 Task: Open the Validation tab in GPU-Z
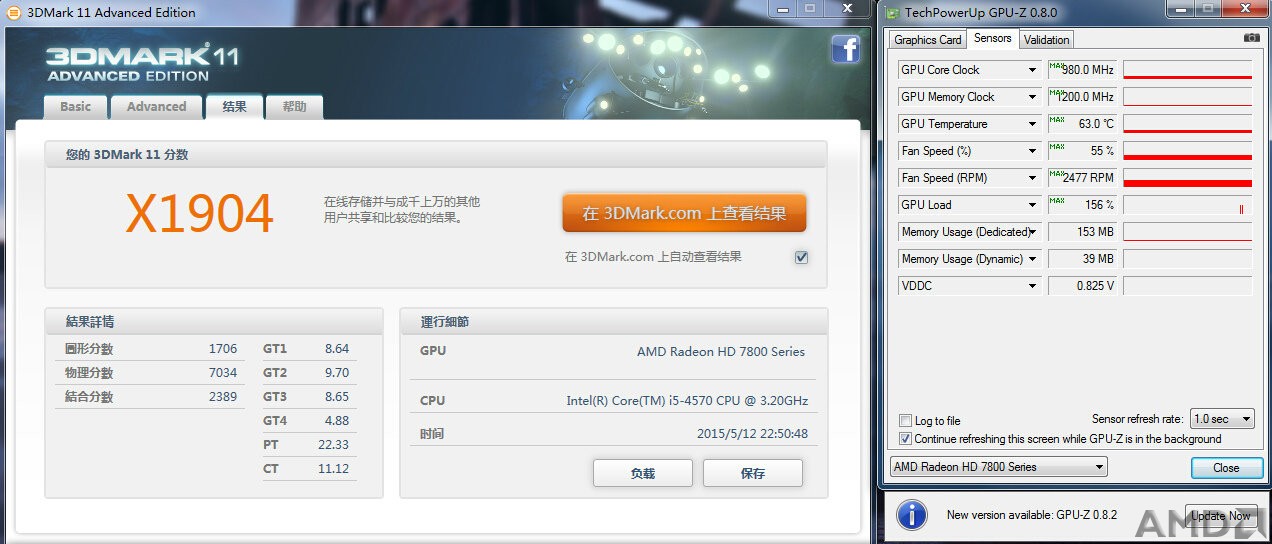1046,40
